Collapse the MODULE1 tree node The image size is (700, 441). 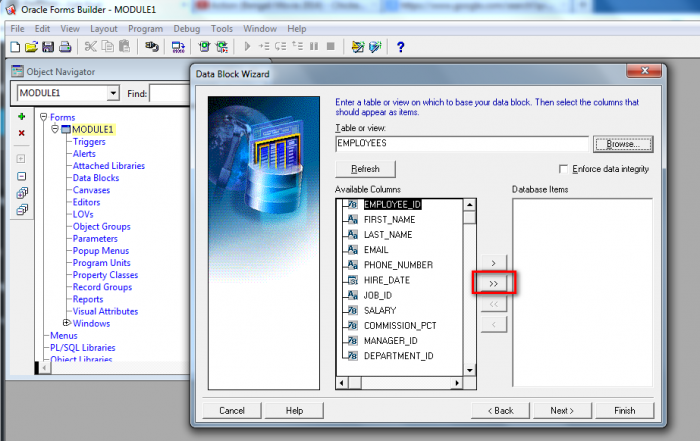pyautogui.click(x=56, y=129)
